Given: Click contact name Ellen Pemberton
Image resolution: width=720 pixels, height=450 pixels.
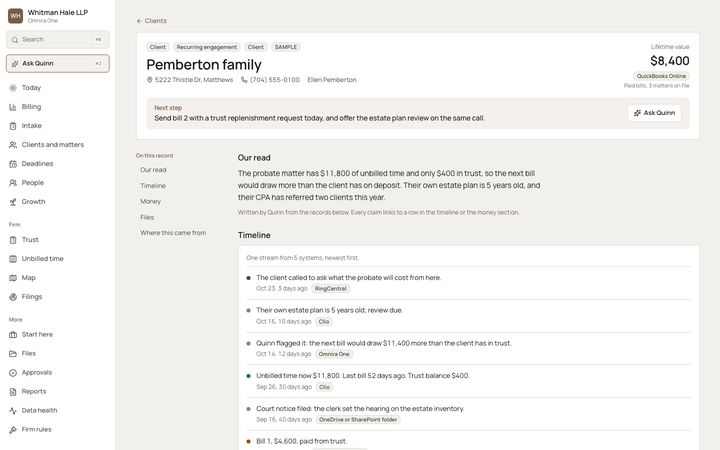Looking at the screenshot, I should tap(332, 80).
